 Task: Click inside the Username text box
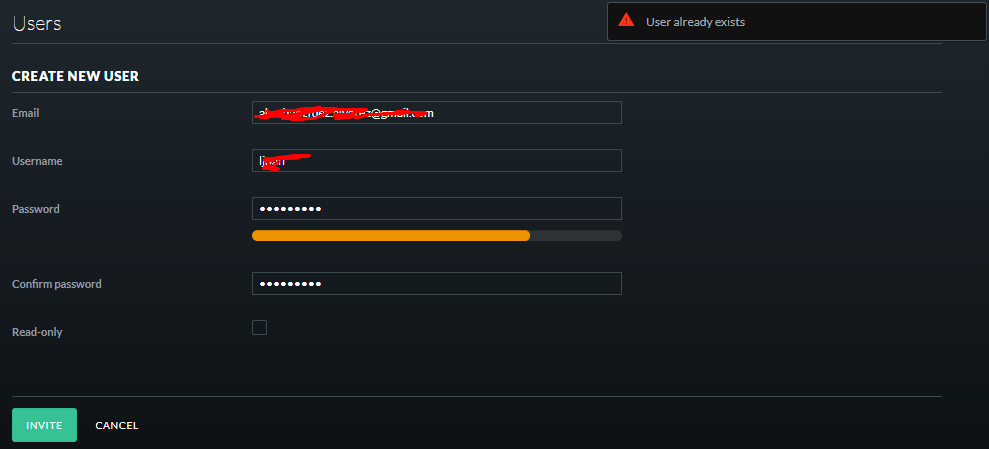436,160
